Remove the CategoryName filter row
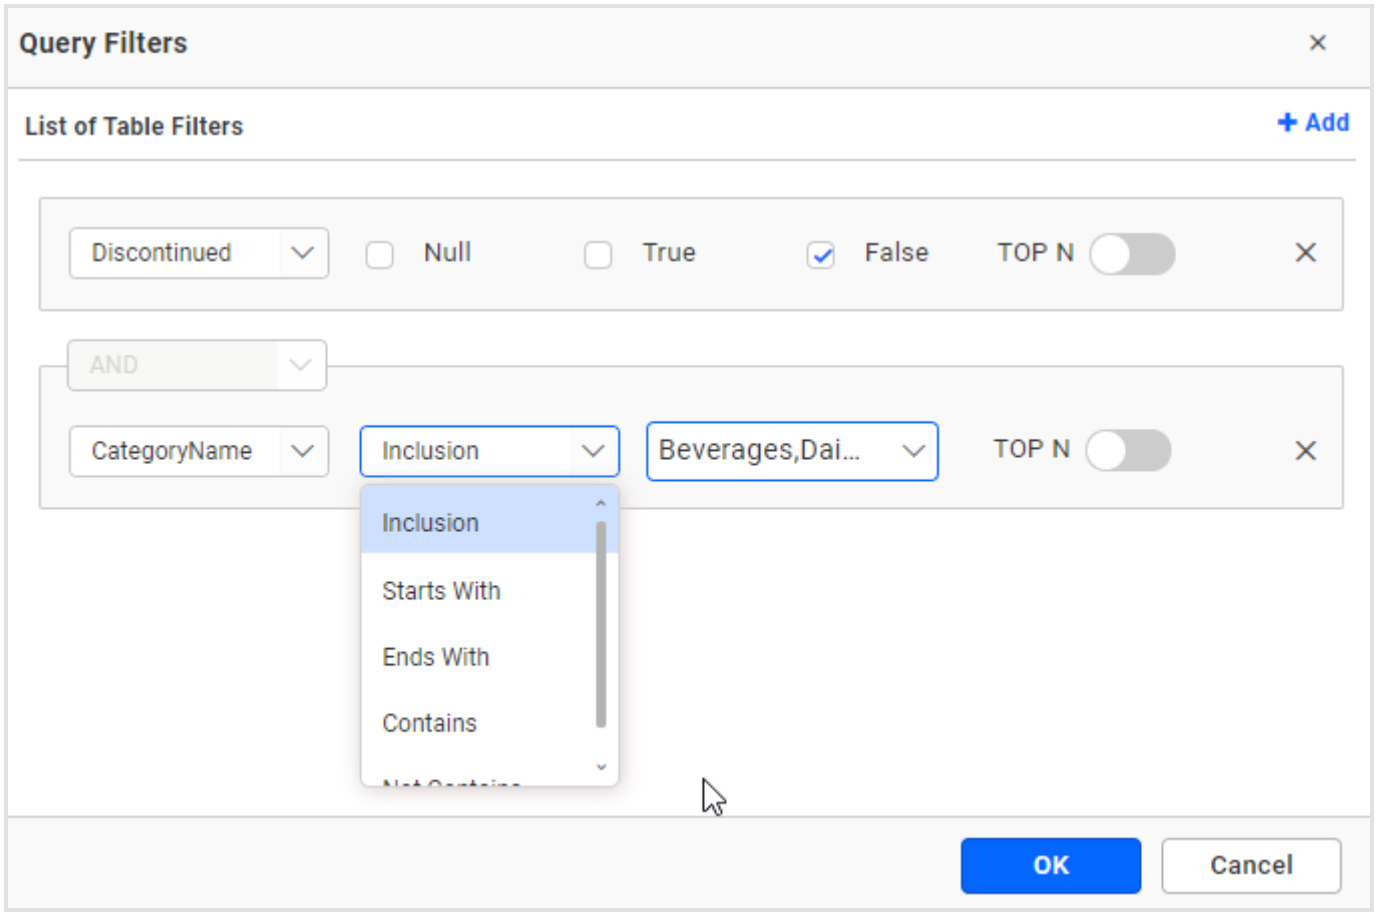This screenshot has height=916, width=1378. click(x=1305, y=451)
